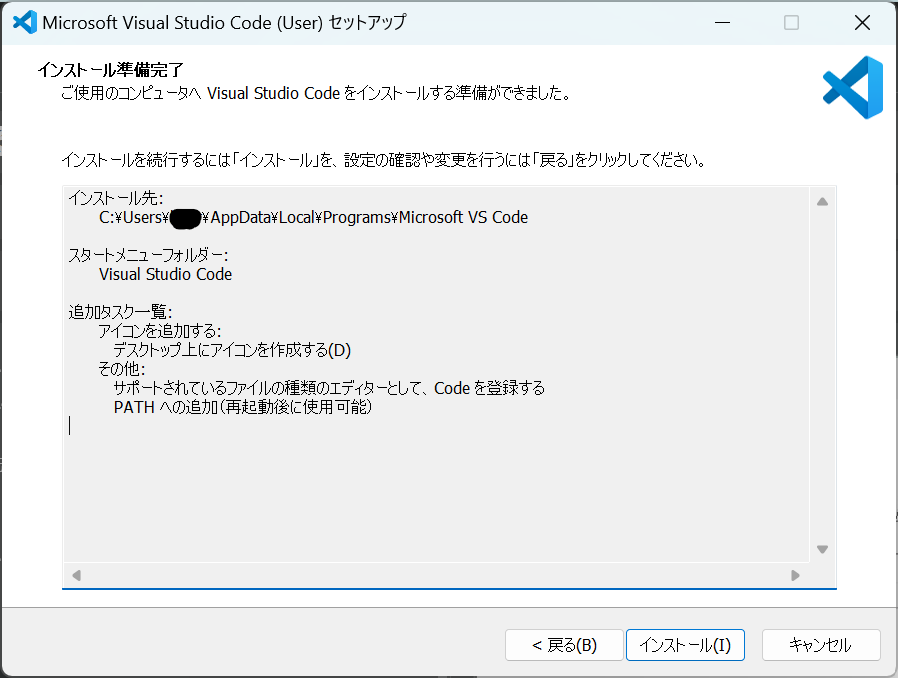898x678 pixels.
Task: Click the 'インストール先:' label
Action: point(116,198)
